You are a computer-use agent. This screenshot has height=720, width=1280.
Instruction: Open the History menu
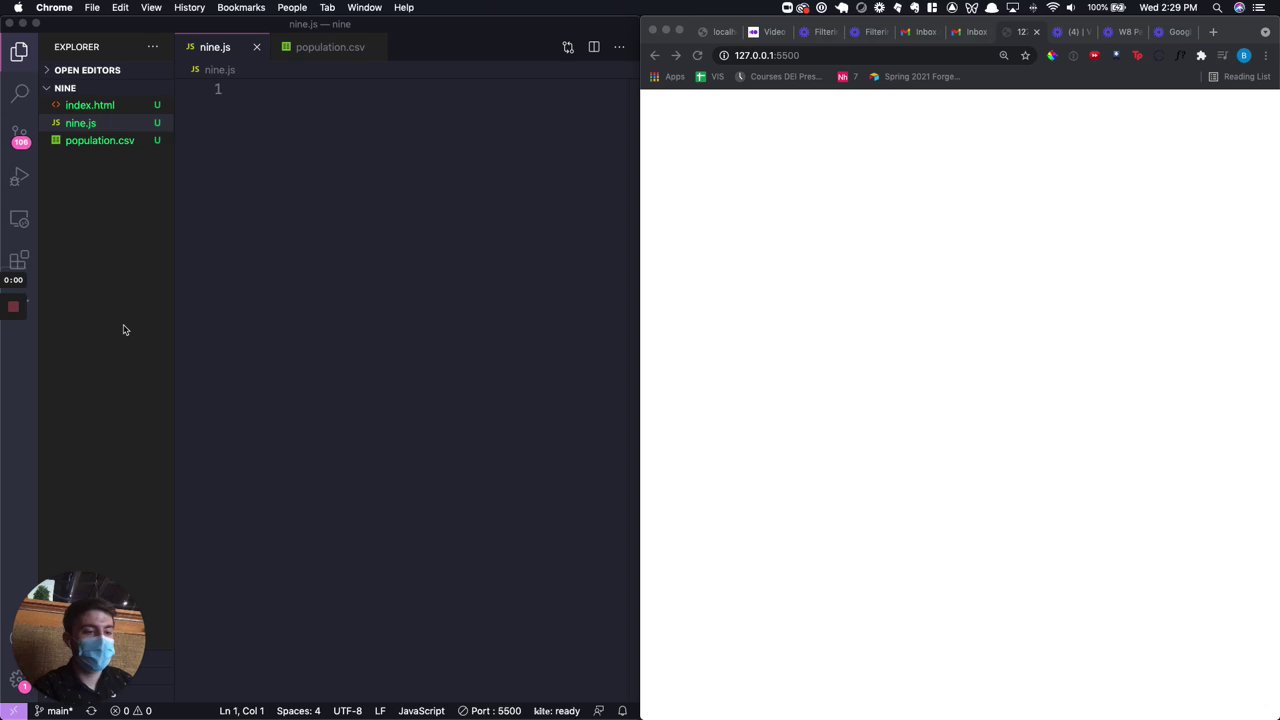189,7
